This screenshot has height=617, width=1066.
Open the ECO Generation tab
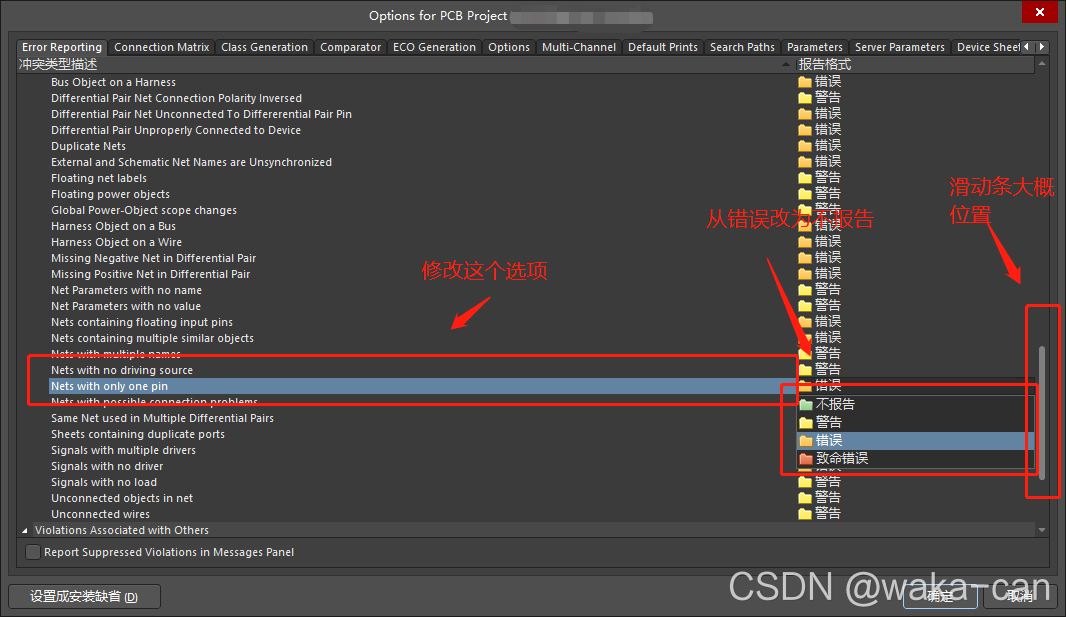pos(432,47)
